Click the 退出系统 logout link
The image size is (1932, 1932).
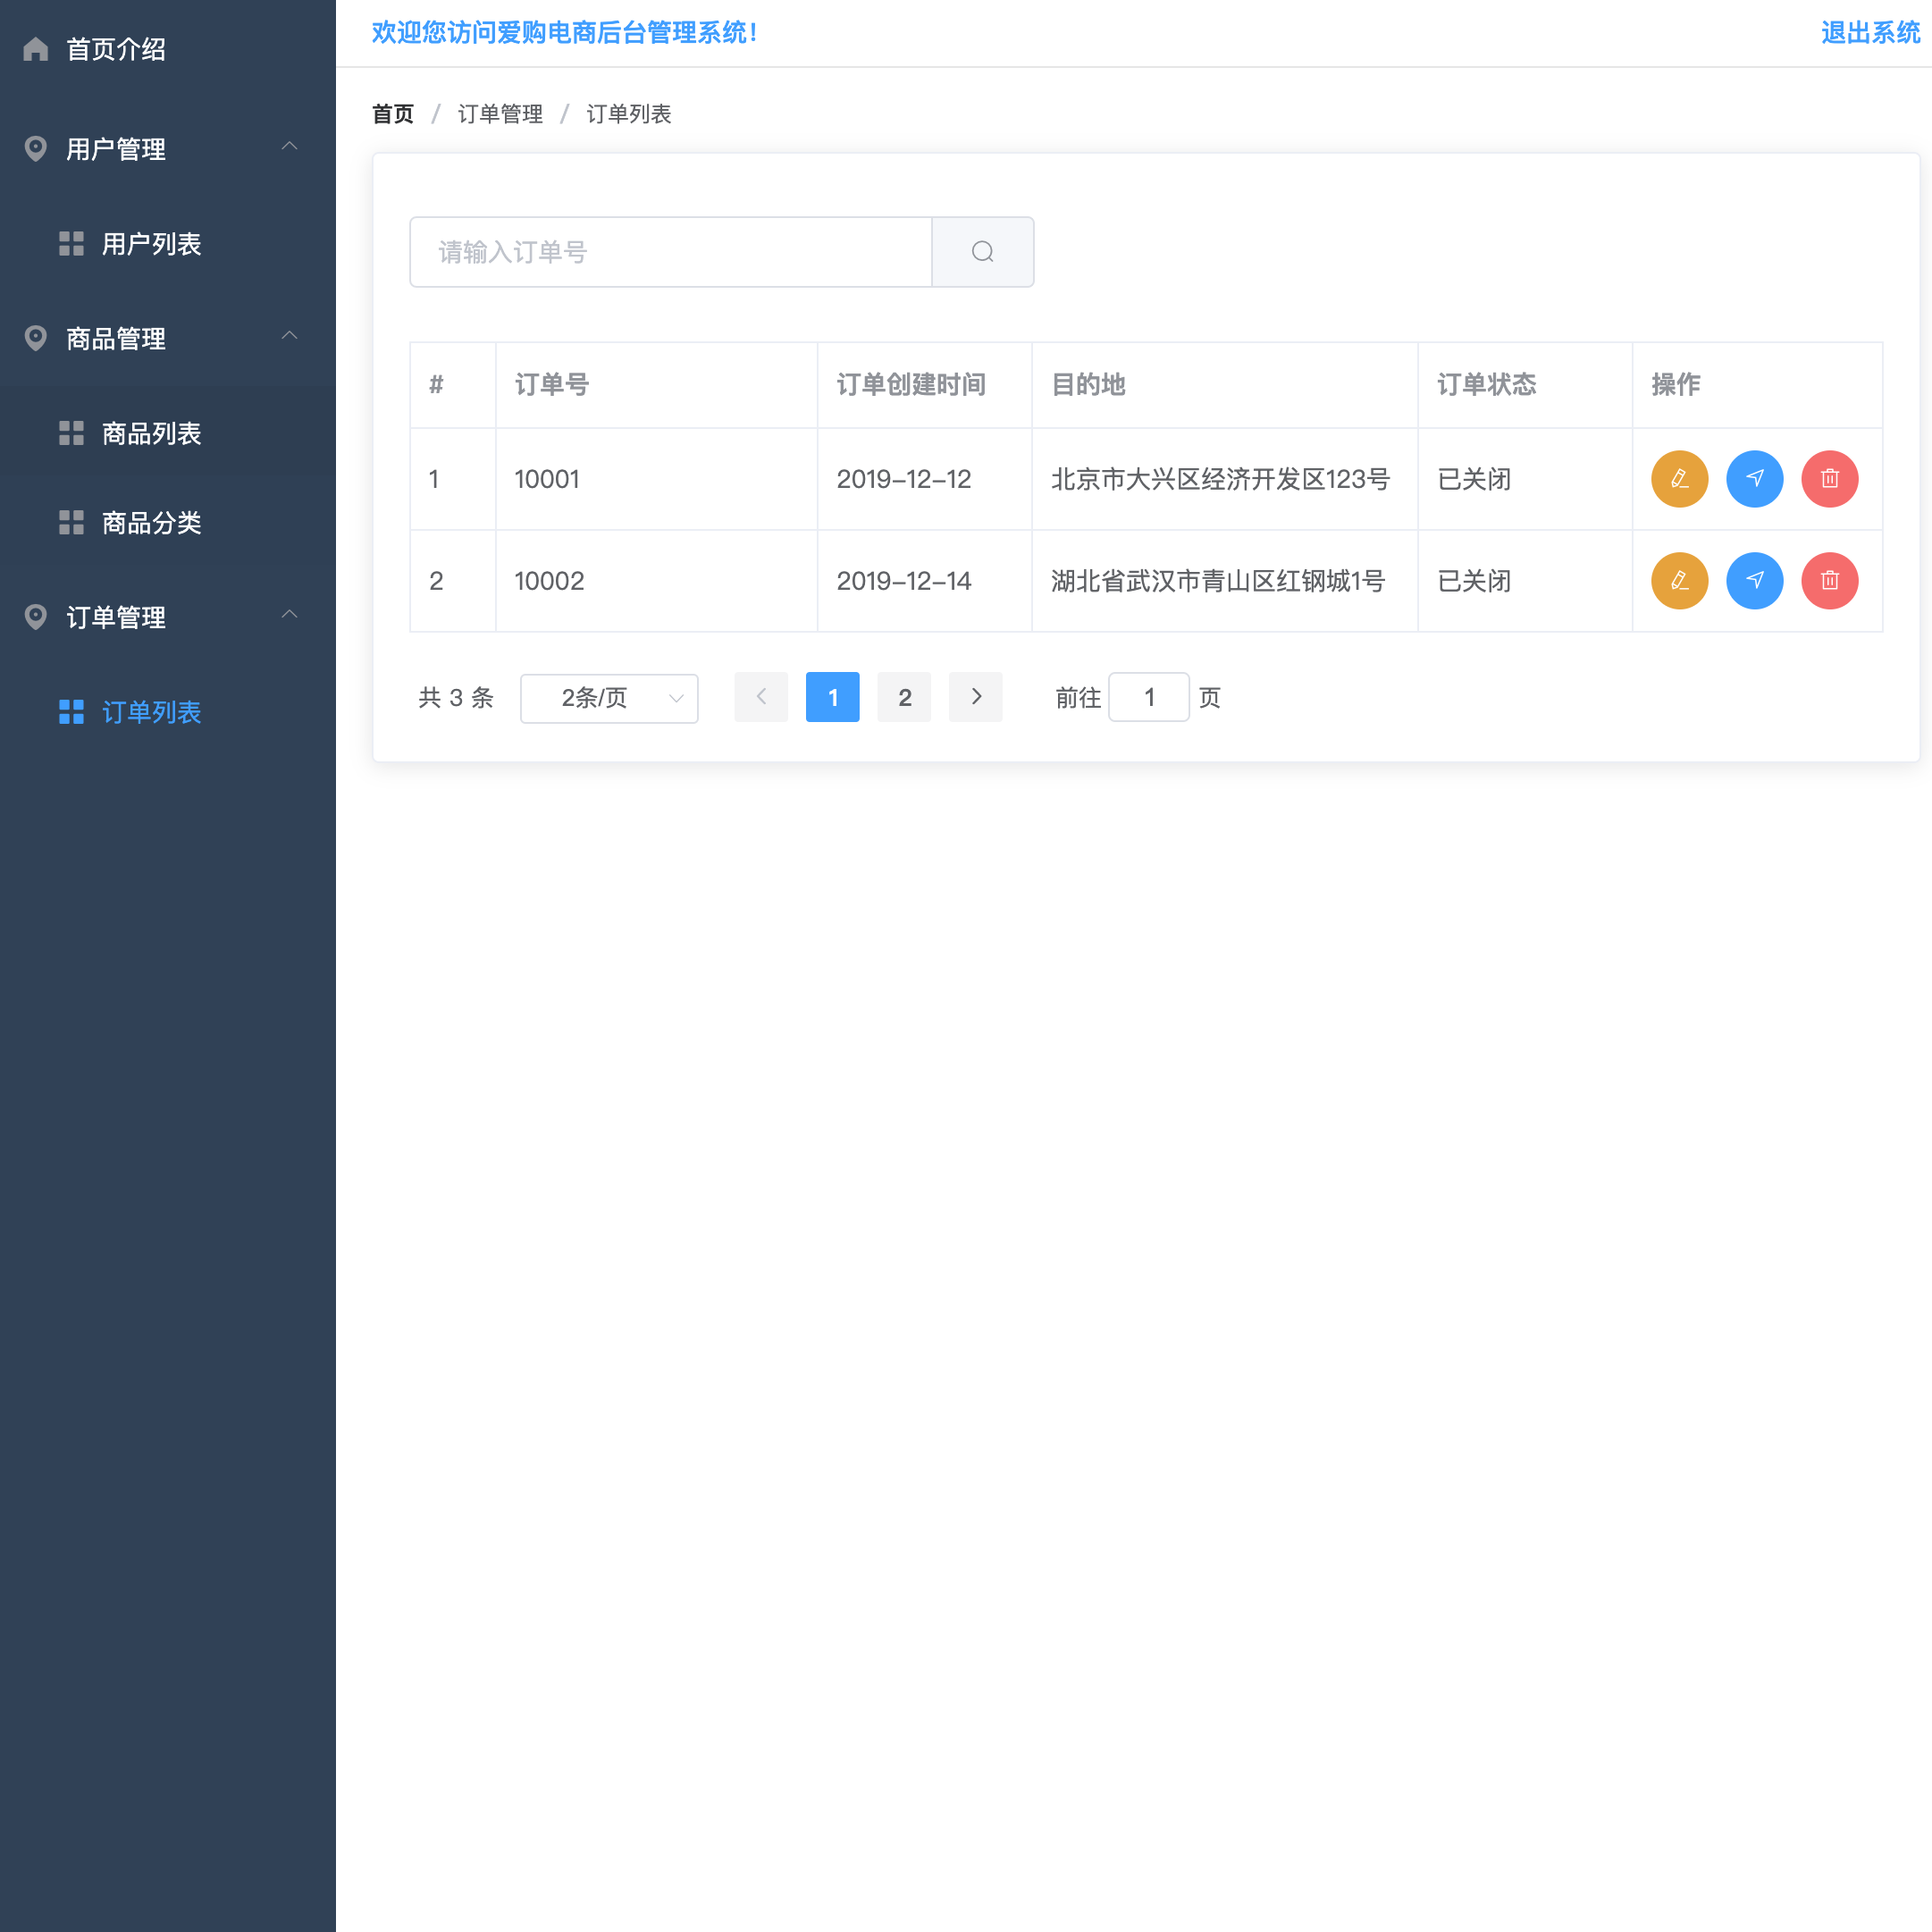pyautogui.click(x=1869, y=33)
